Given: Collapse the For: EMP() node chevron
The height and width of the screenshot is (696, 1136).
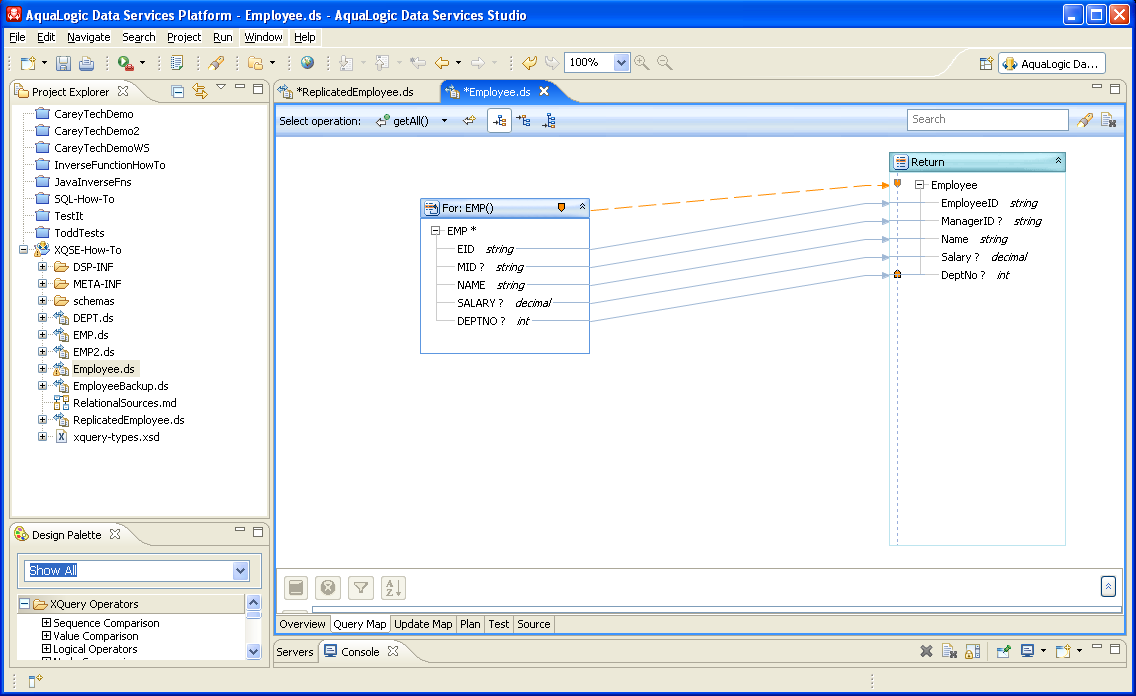Looking at the screenshot, I should click(582, 207).
